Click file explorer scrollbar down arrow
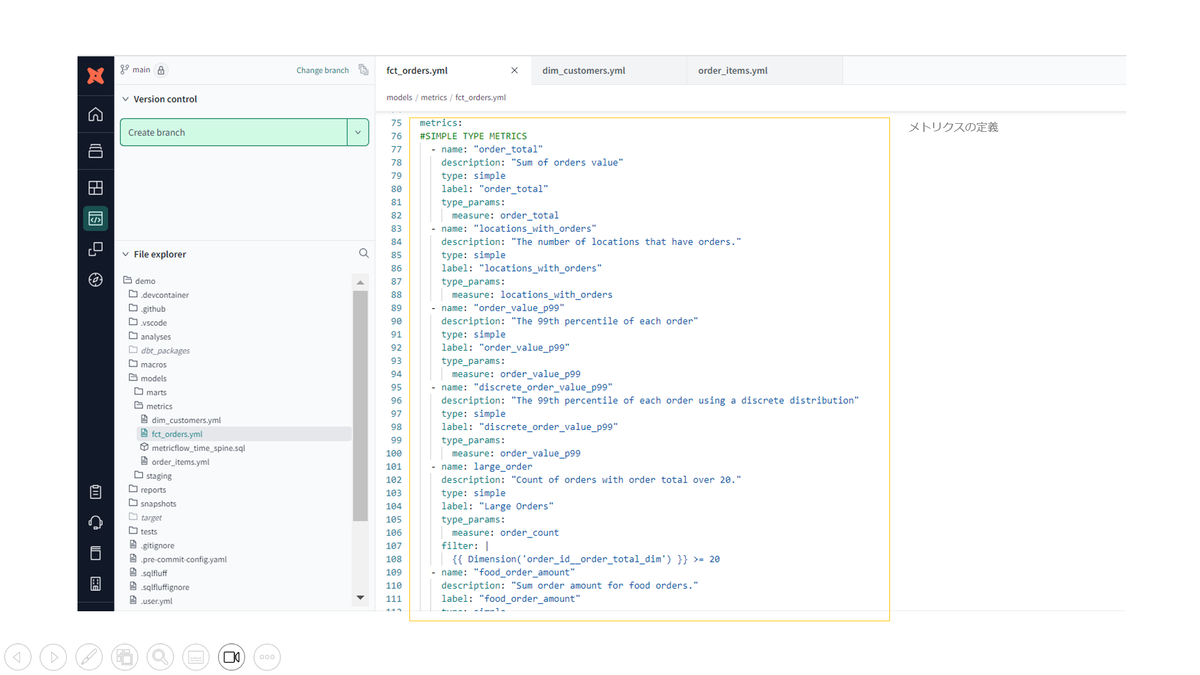1200x675 pixels. 360,597
